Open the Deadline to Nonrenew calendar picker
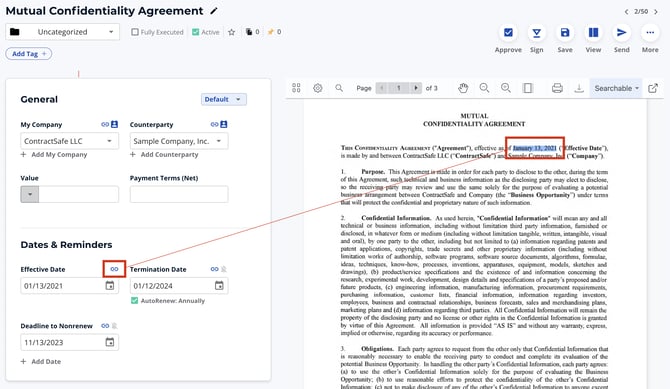The width and height of the screenshot is (670, 389). [110, 342]
